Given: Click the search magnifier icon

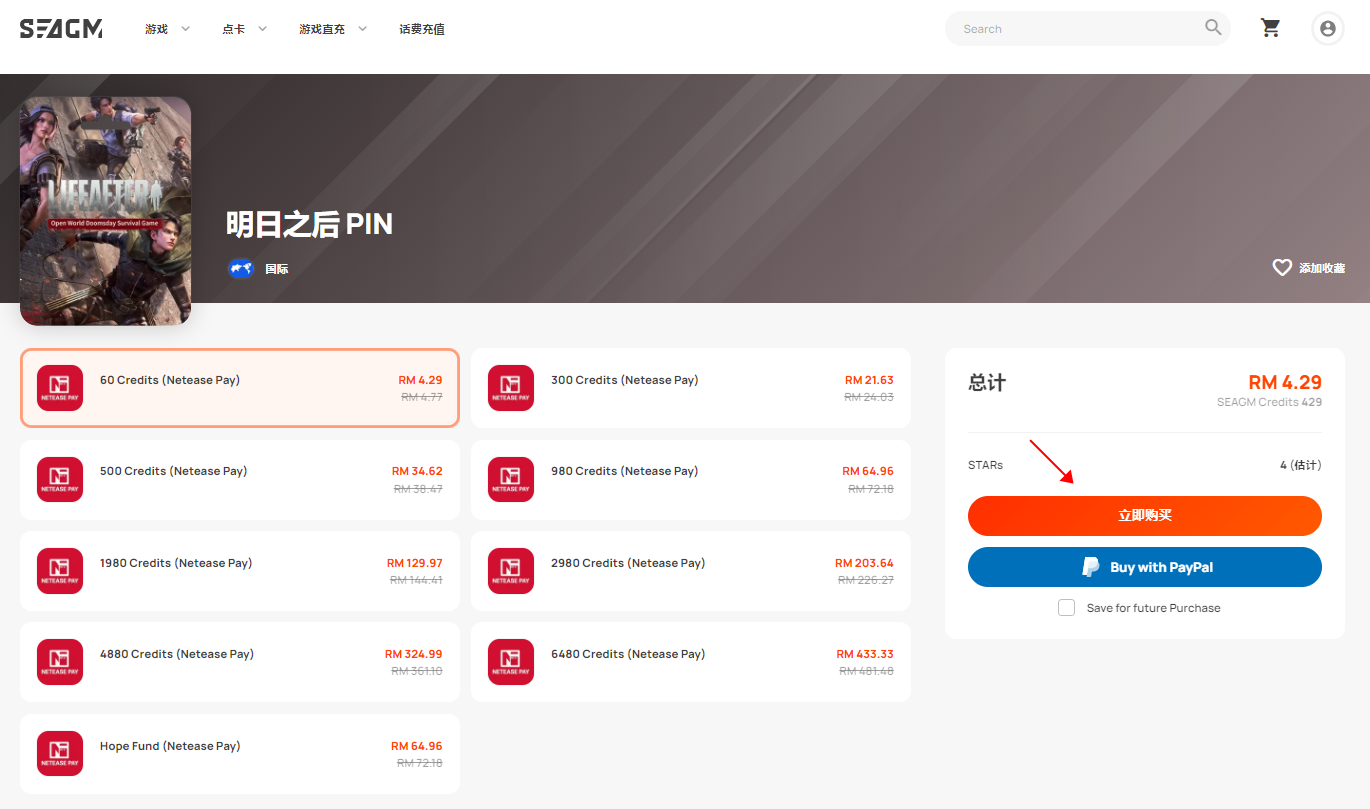Looking at the screenshot, I should 1213,28.
